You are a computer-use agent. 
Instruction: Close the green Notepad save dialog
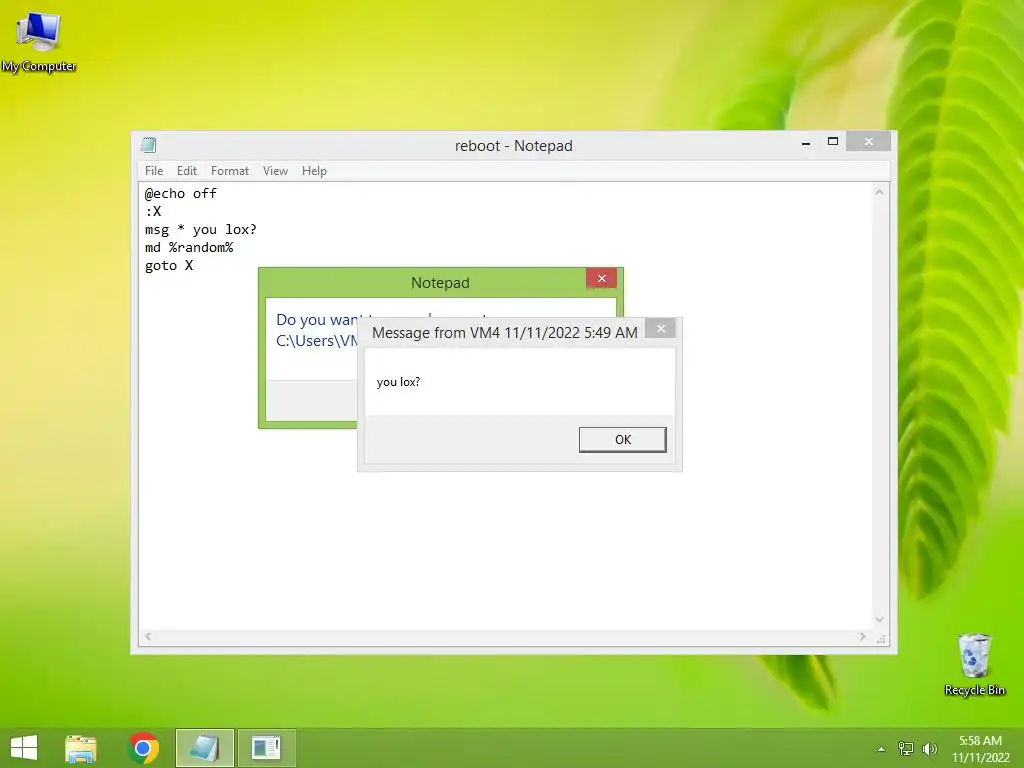[x=601, y=279]
